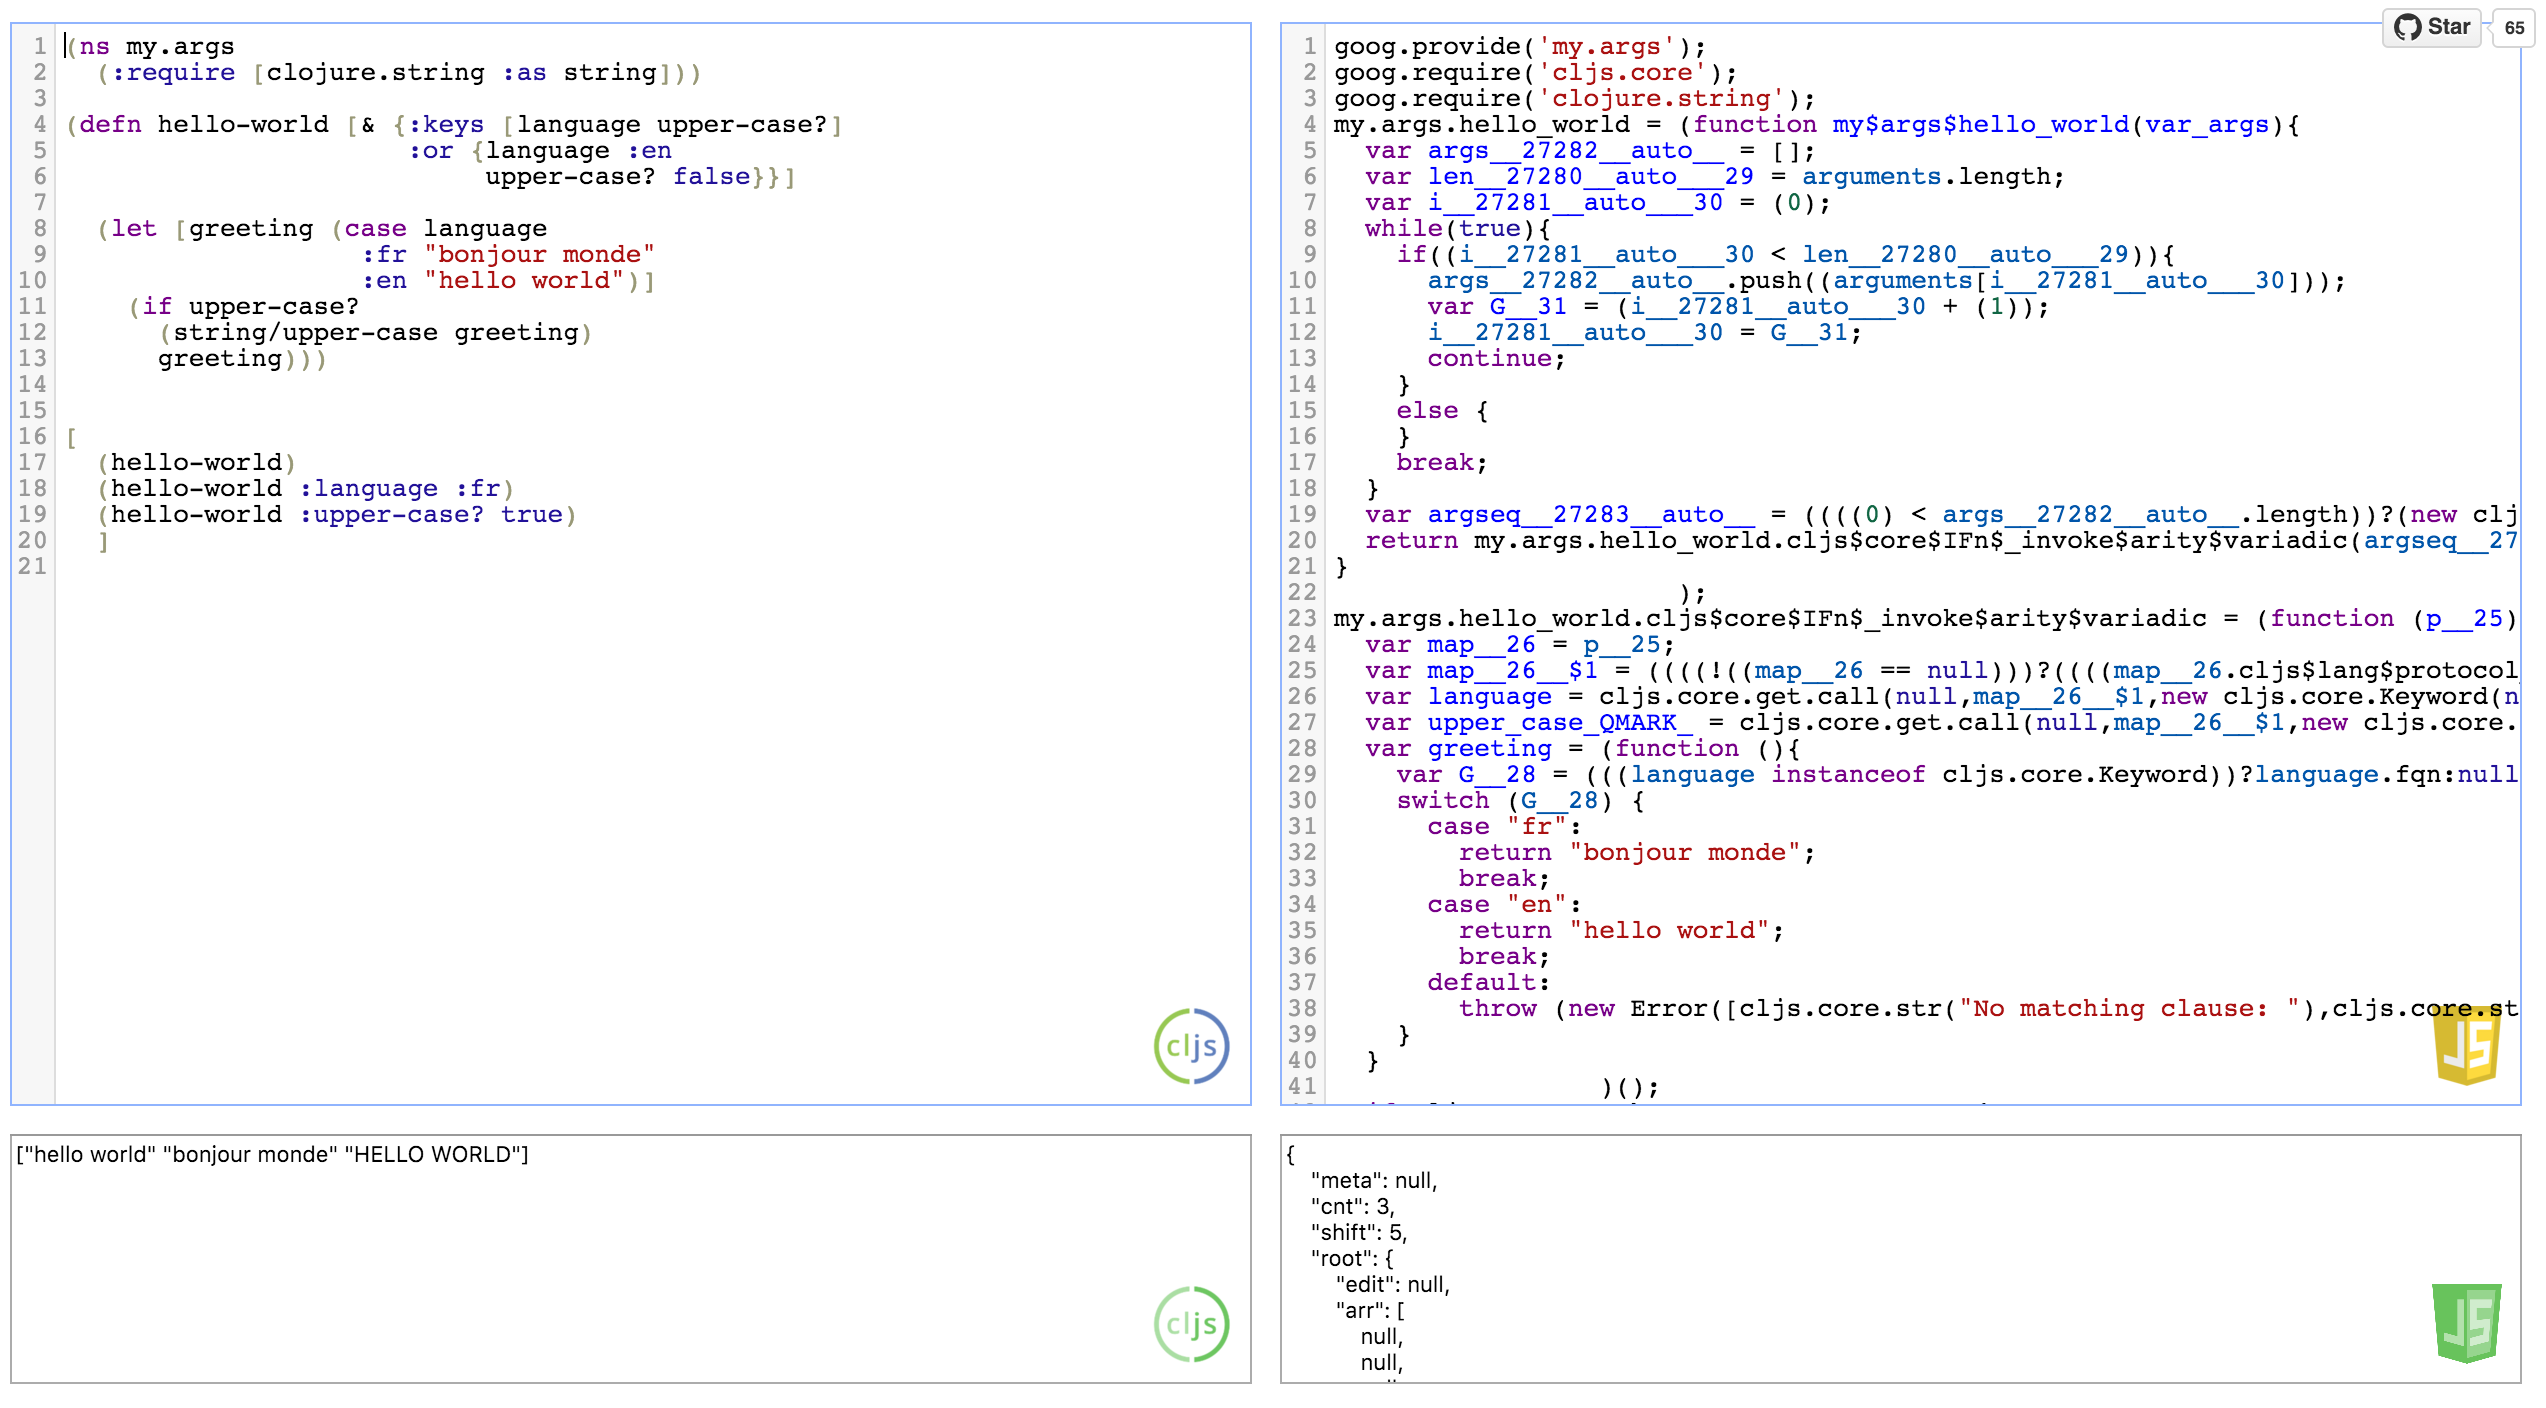Click the "cnt": 3 line in the JSON output
Image resolution: width=2546 pixels, height=1408 pixels.
pos(1352,1207)
